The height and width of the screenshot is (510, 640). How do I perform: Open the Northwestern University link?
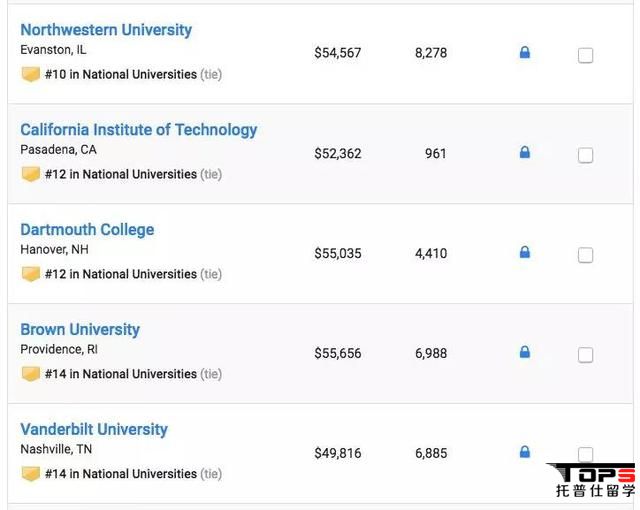pyautogui.click(x=106, y=30)
